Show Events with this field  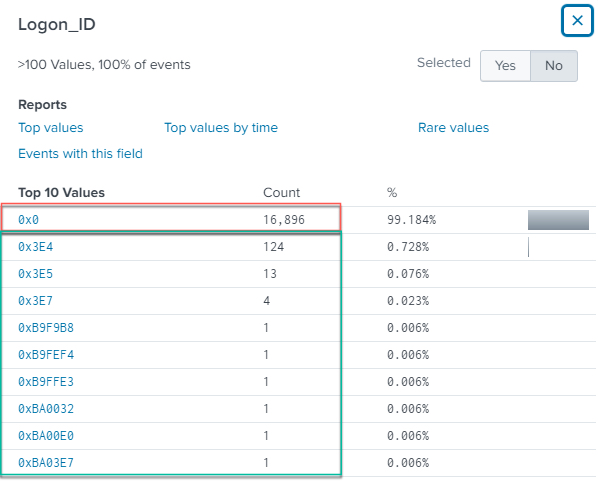(80, 154)
